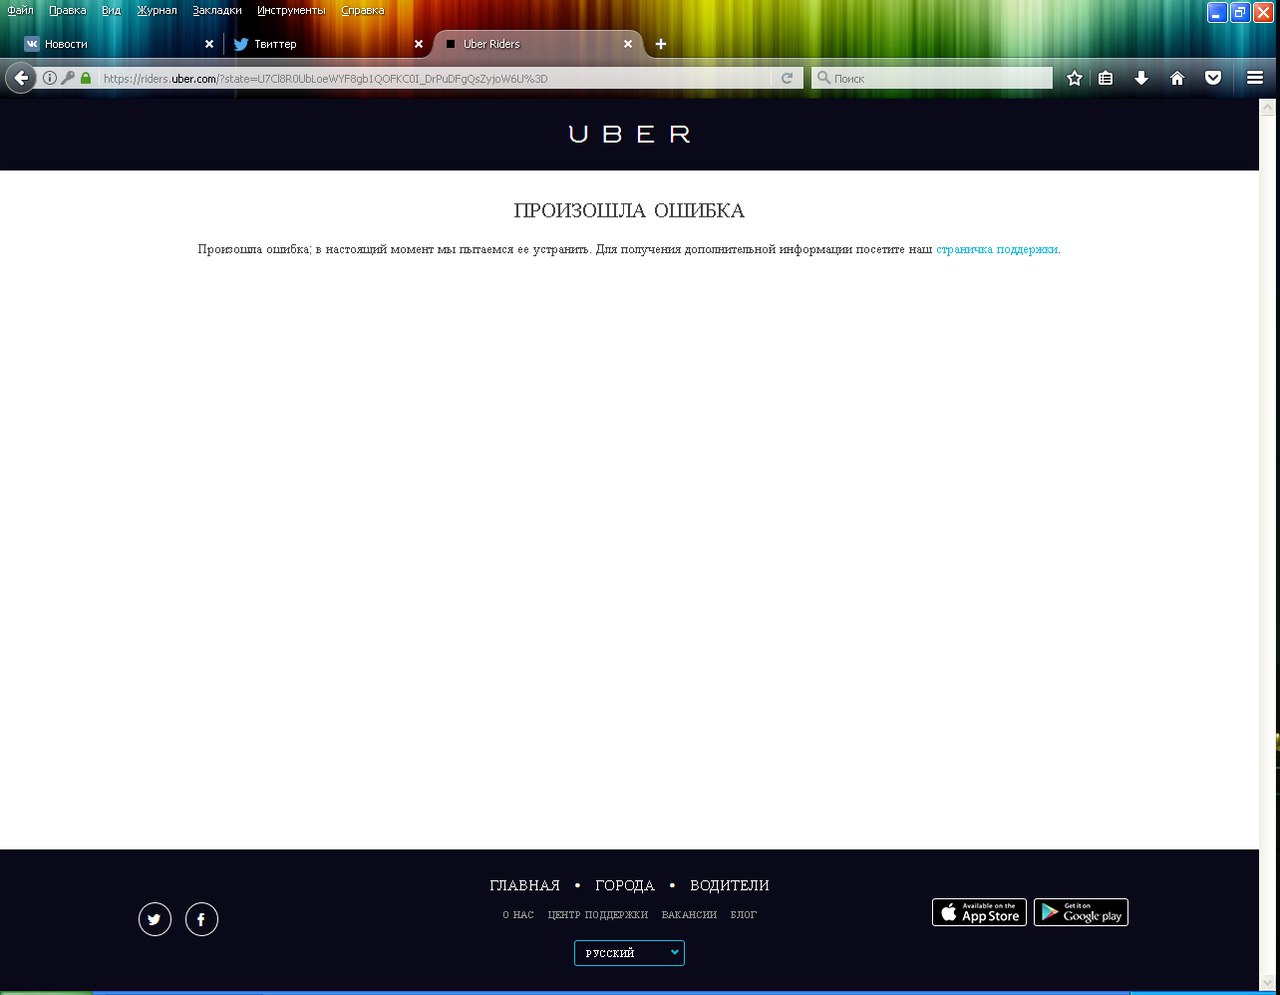Open the русский language dropdown
This screenshot has width=1280, height=995.
tap(629, 953)
